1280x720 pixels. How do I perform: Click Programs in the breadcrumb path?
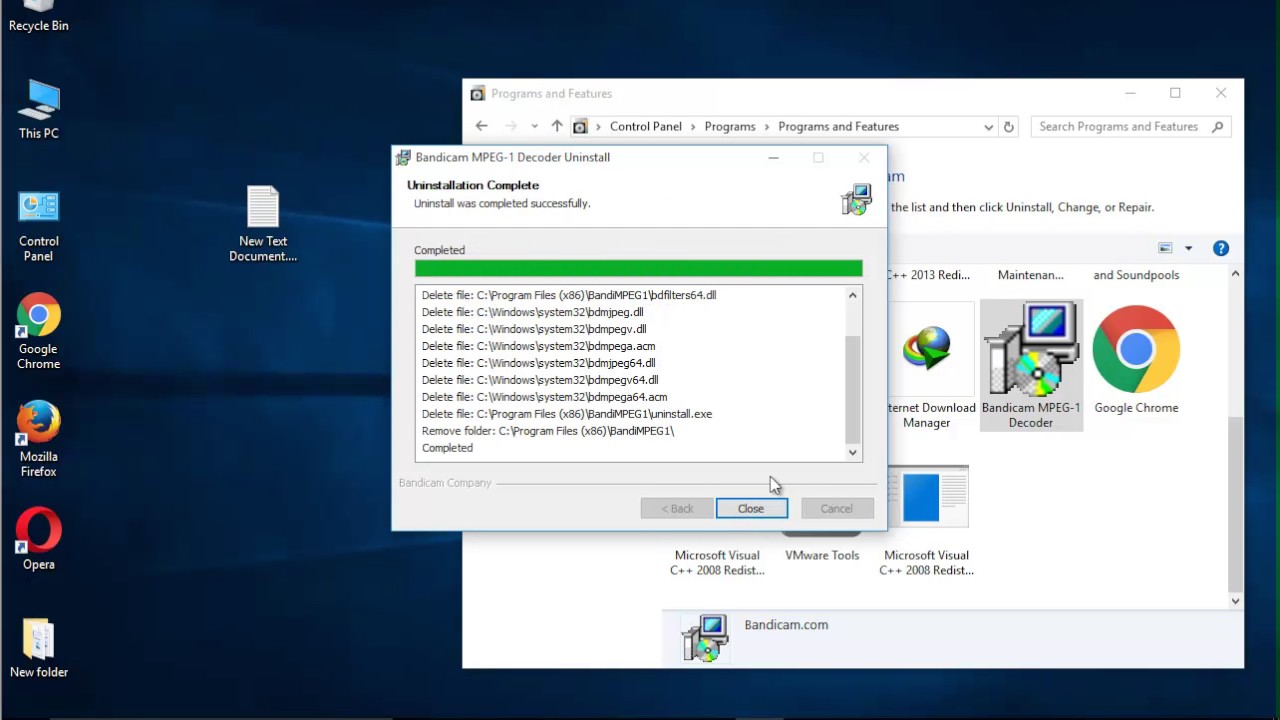[730, 127]
